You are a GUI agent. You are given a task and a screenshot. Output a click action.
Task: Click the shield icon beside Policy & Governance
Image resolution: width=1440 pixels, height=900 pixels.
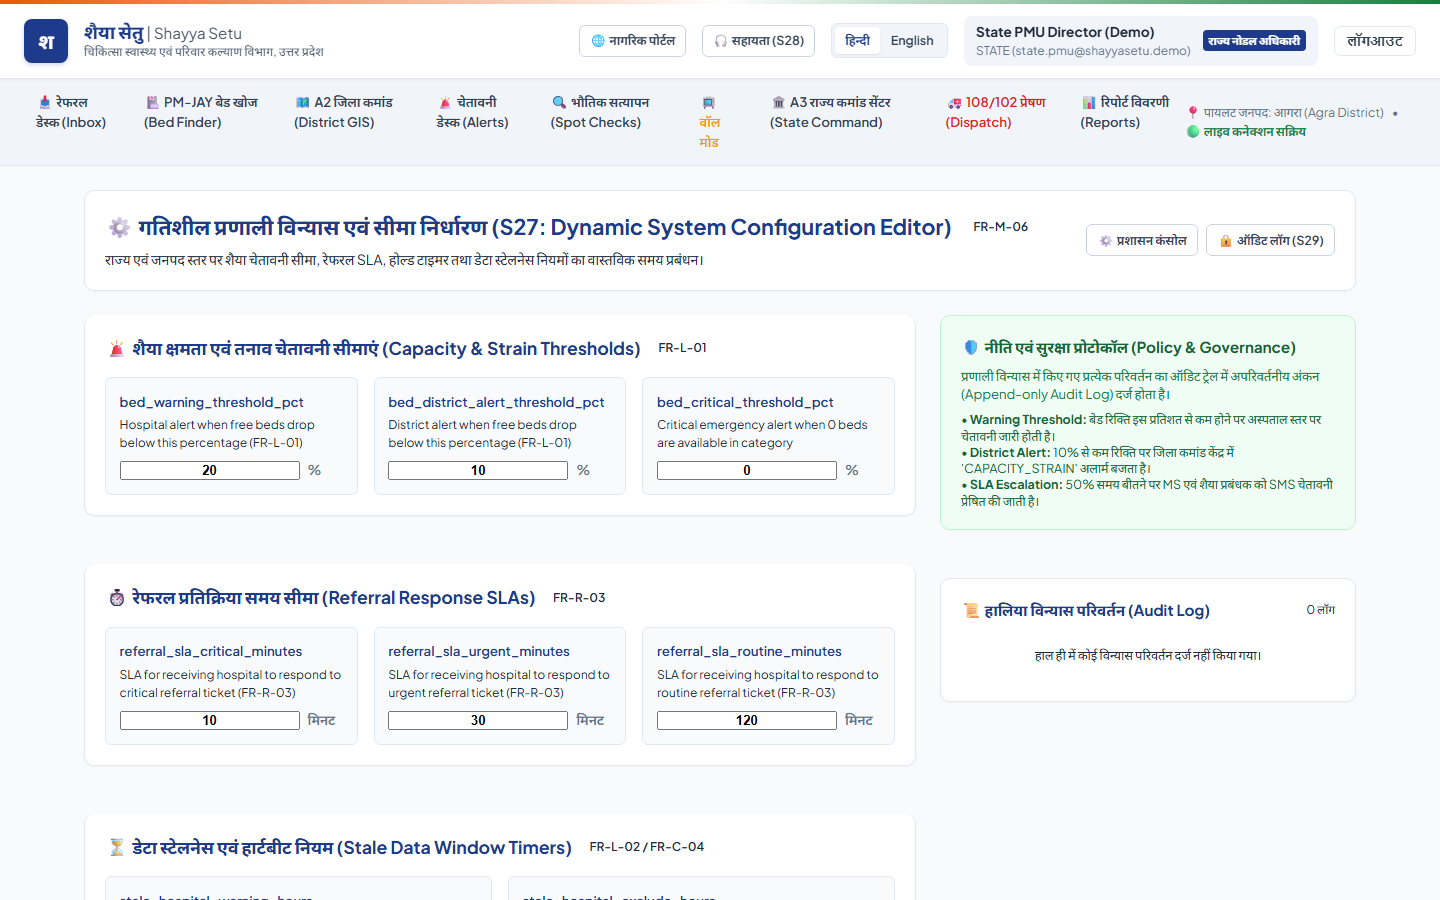[970, 348]
